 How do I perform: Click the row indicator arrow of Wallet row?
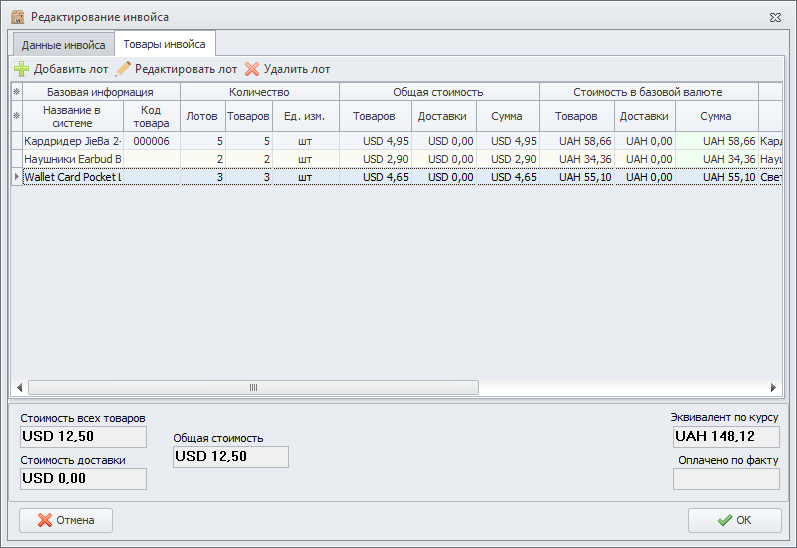16,177
